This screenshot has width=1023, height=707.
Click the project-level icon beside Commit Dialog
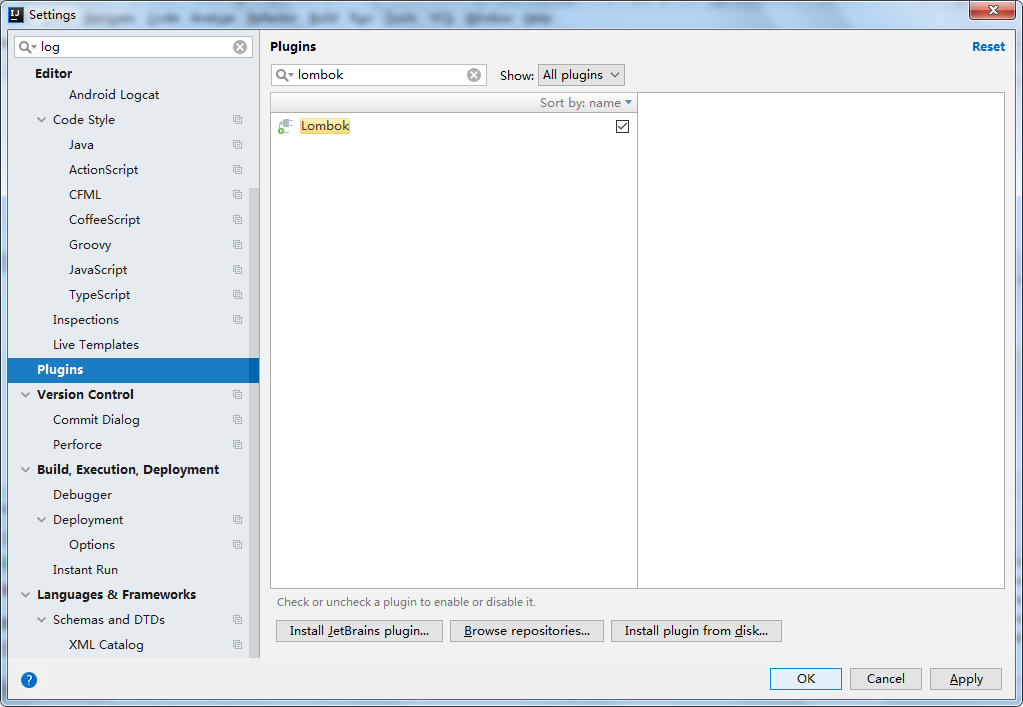coord(237,420)
